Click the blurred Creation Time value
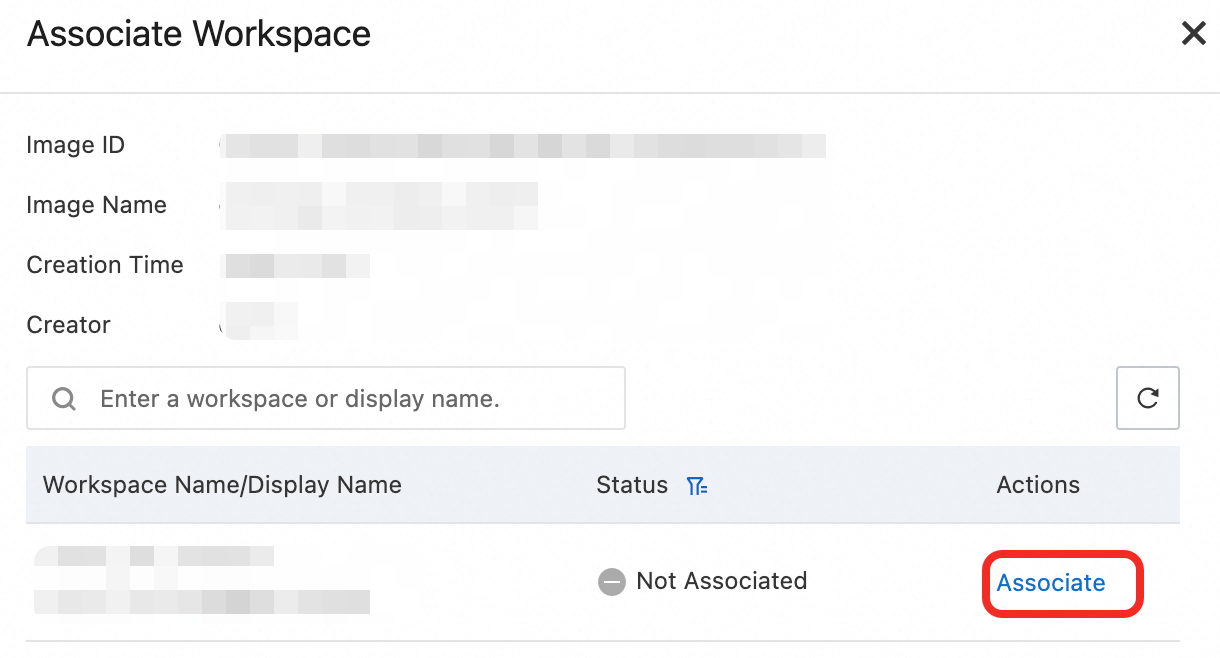 coord(296,266)
